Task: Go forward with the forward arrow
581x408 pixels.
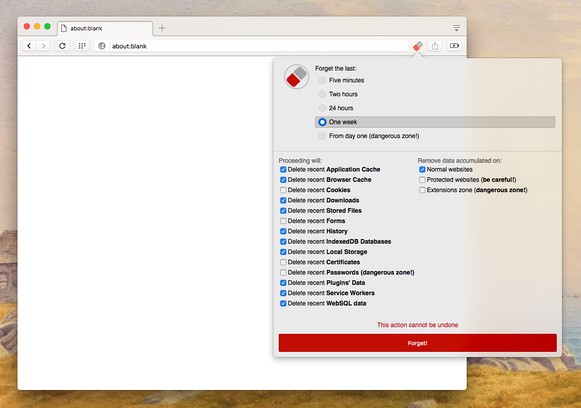Action: coord(43,46)
